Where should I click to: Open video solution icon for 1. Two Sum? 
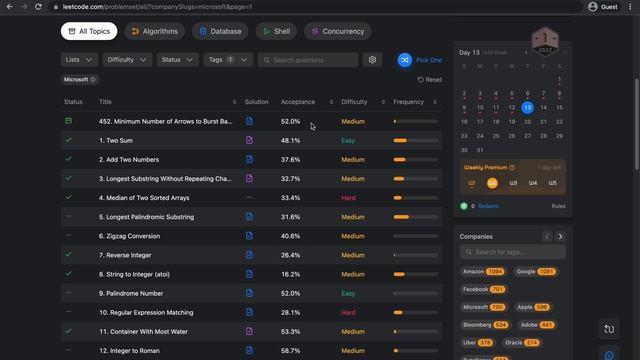tap(249, 140)
